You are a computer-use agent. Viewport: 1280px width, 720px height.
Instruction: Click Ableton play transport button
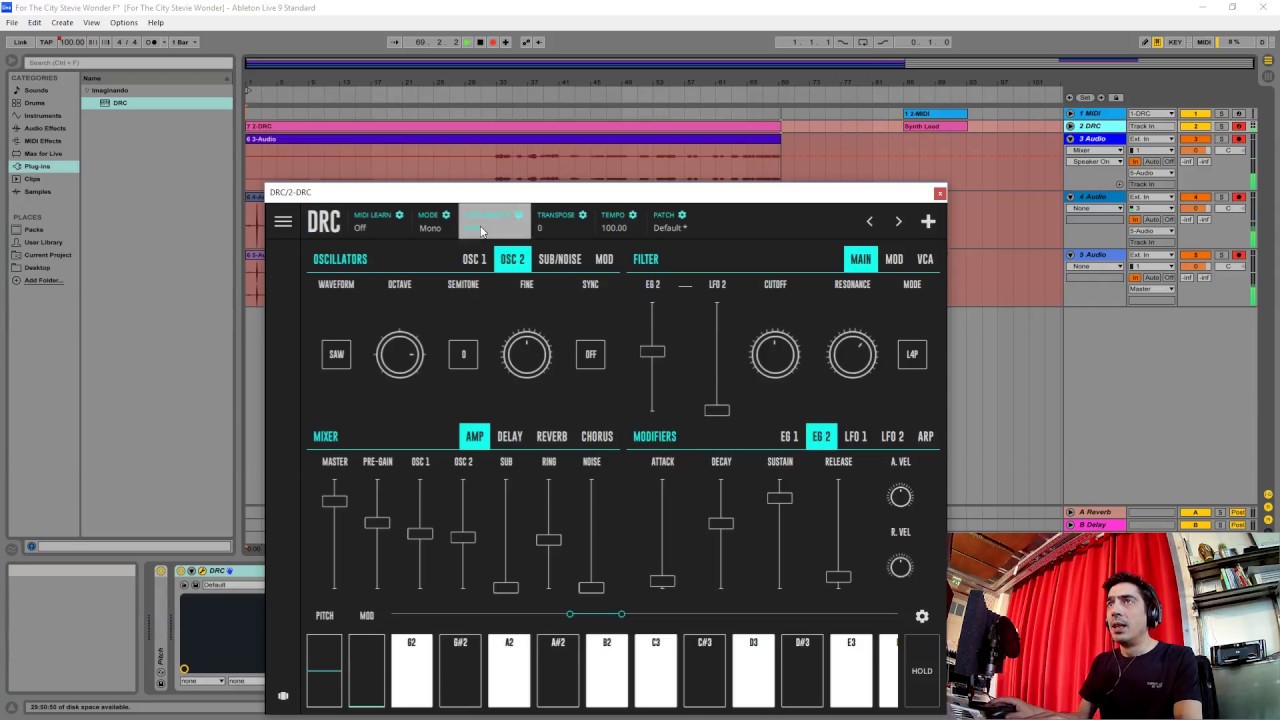coord(467,42)
